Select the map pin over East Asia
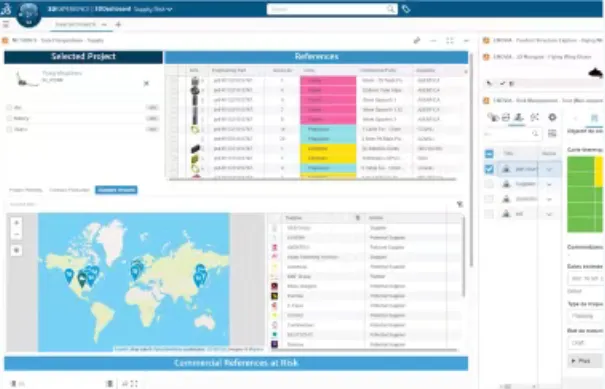Screen dimensions: 605x389 pos(198,279)
